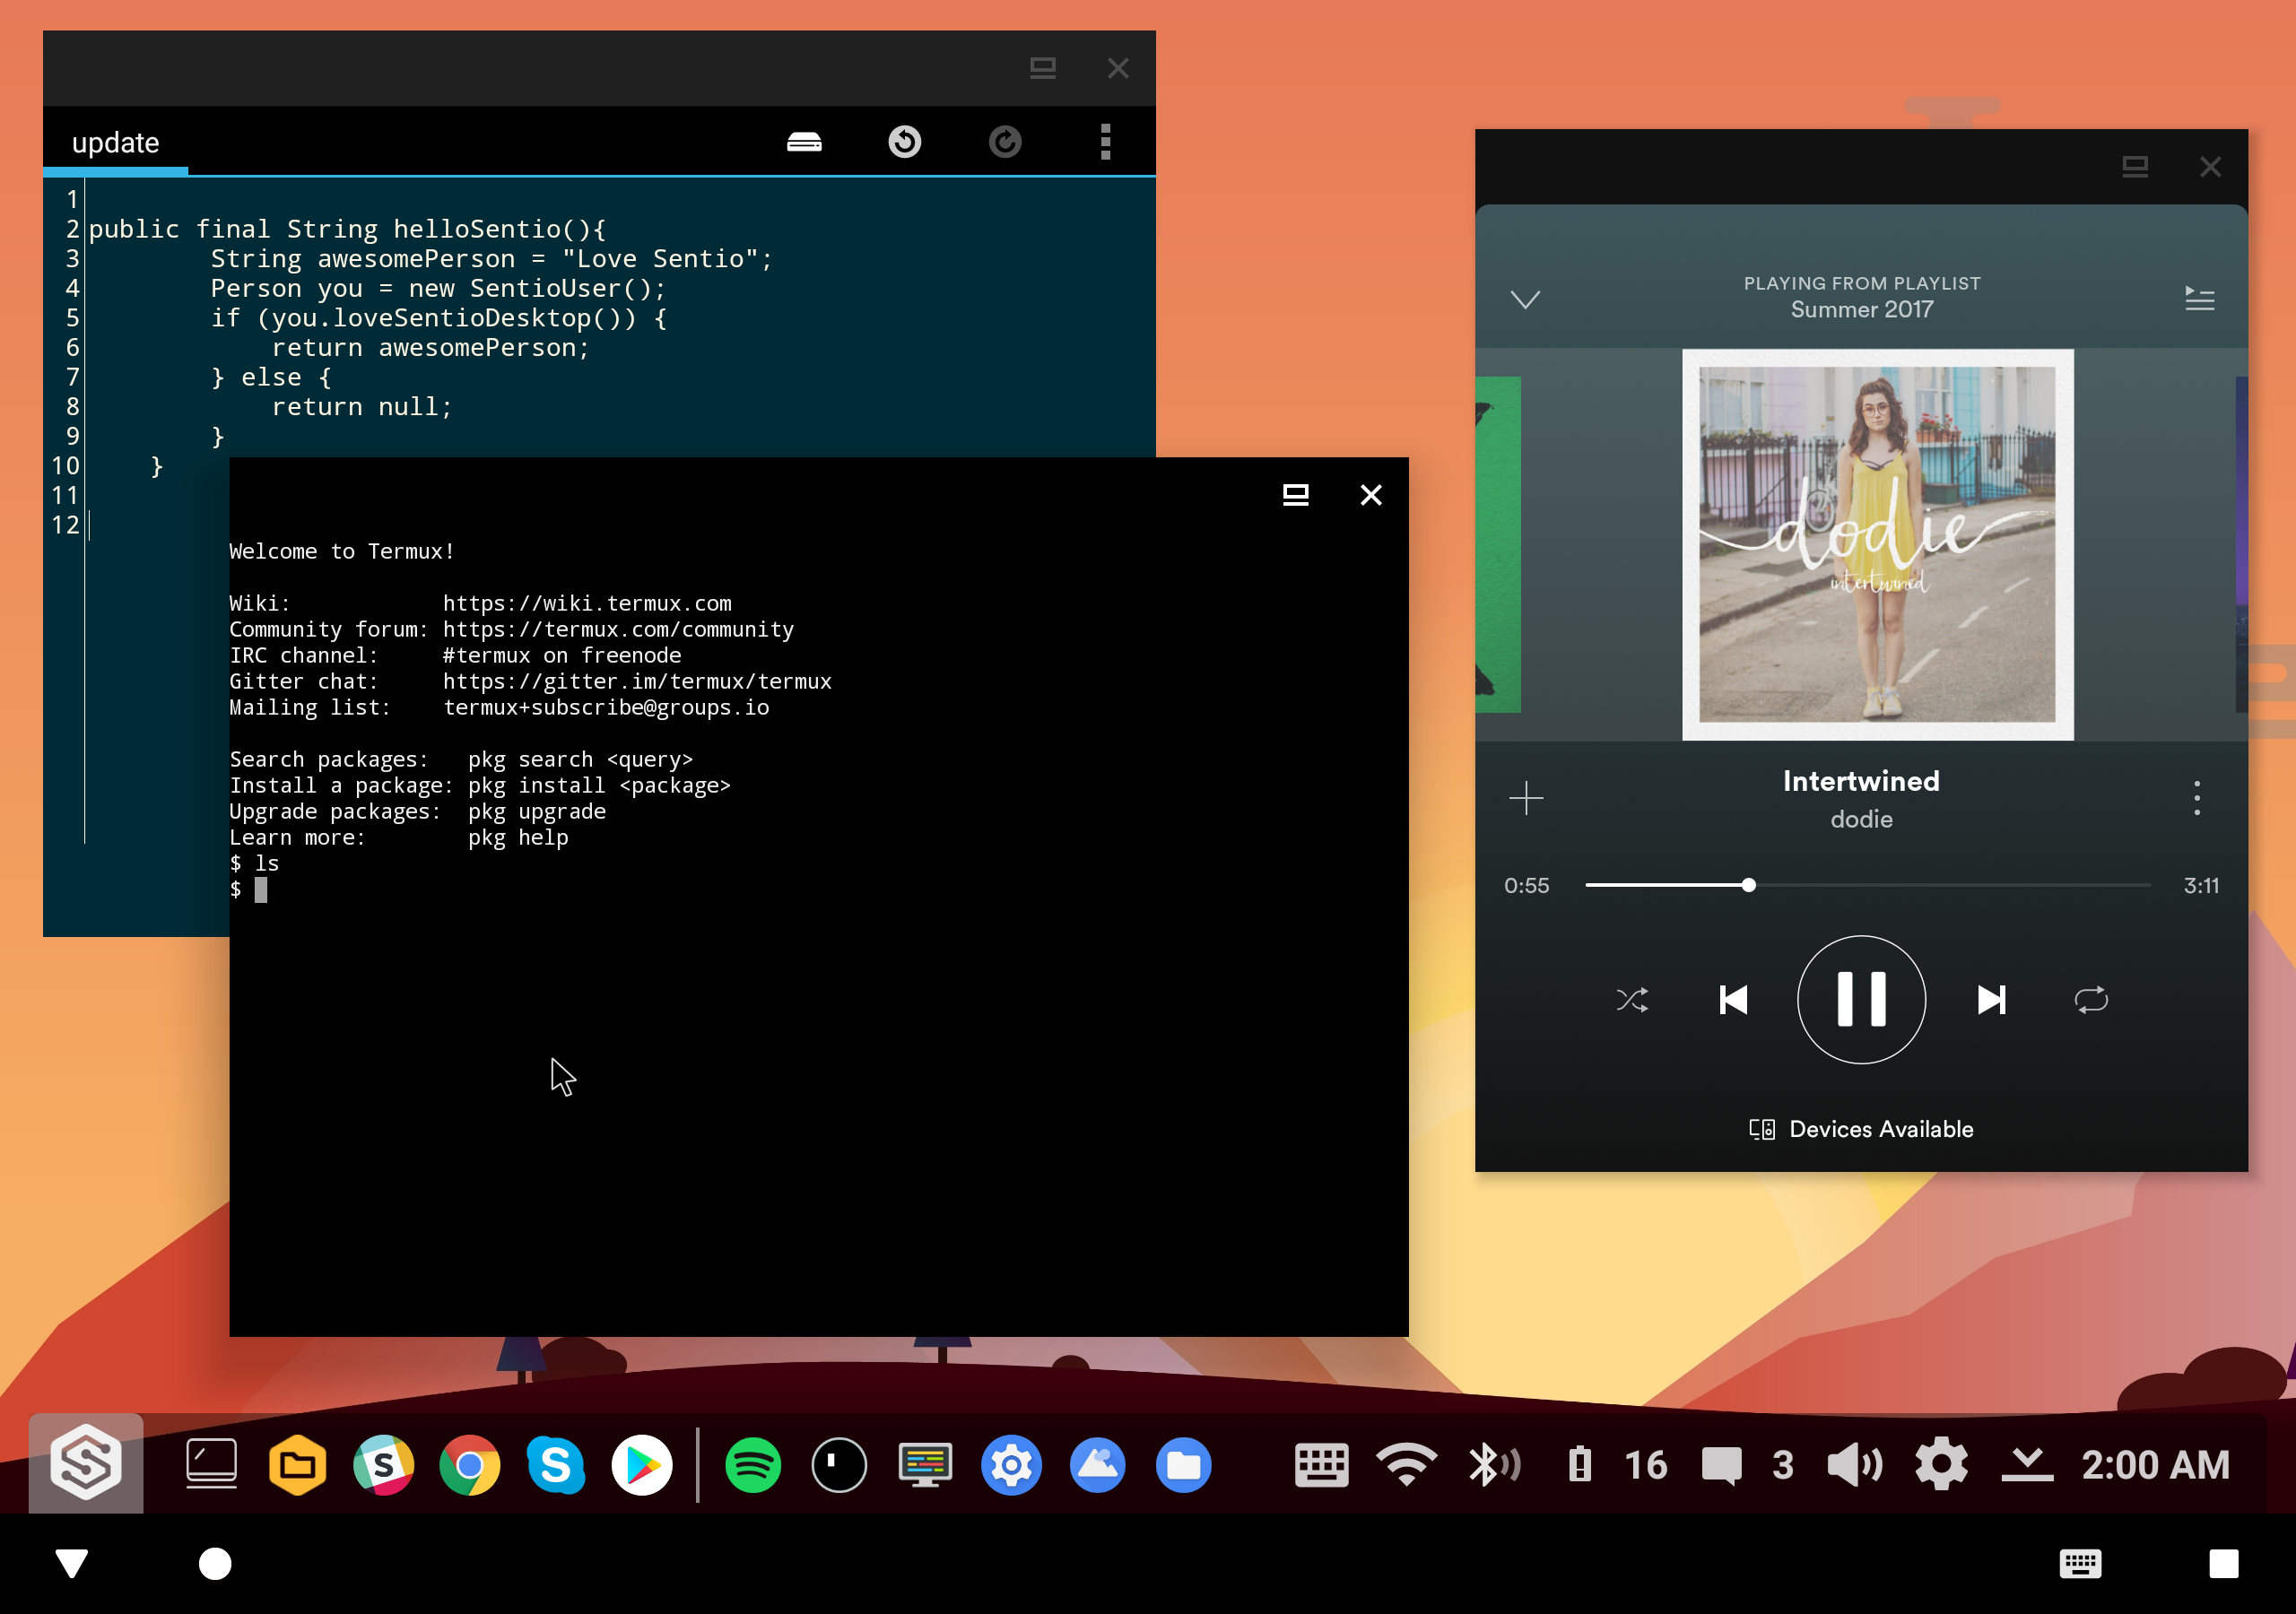The image size is (2296, 1614).
Task: Click the gitter.im/termux/termux text in Termux
Action: click(x=637, y=681)
